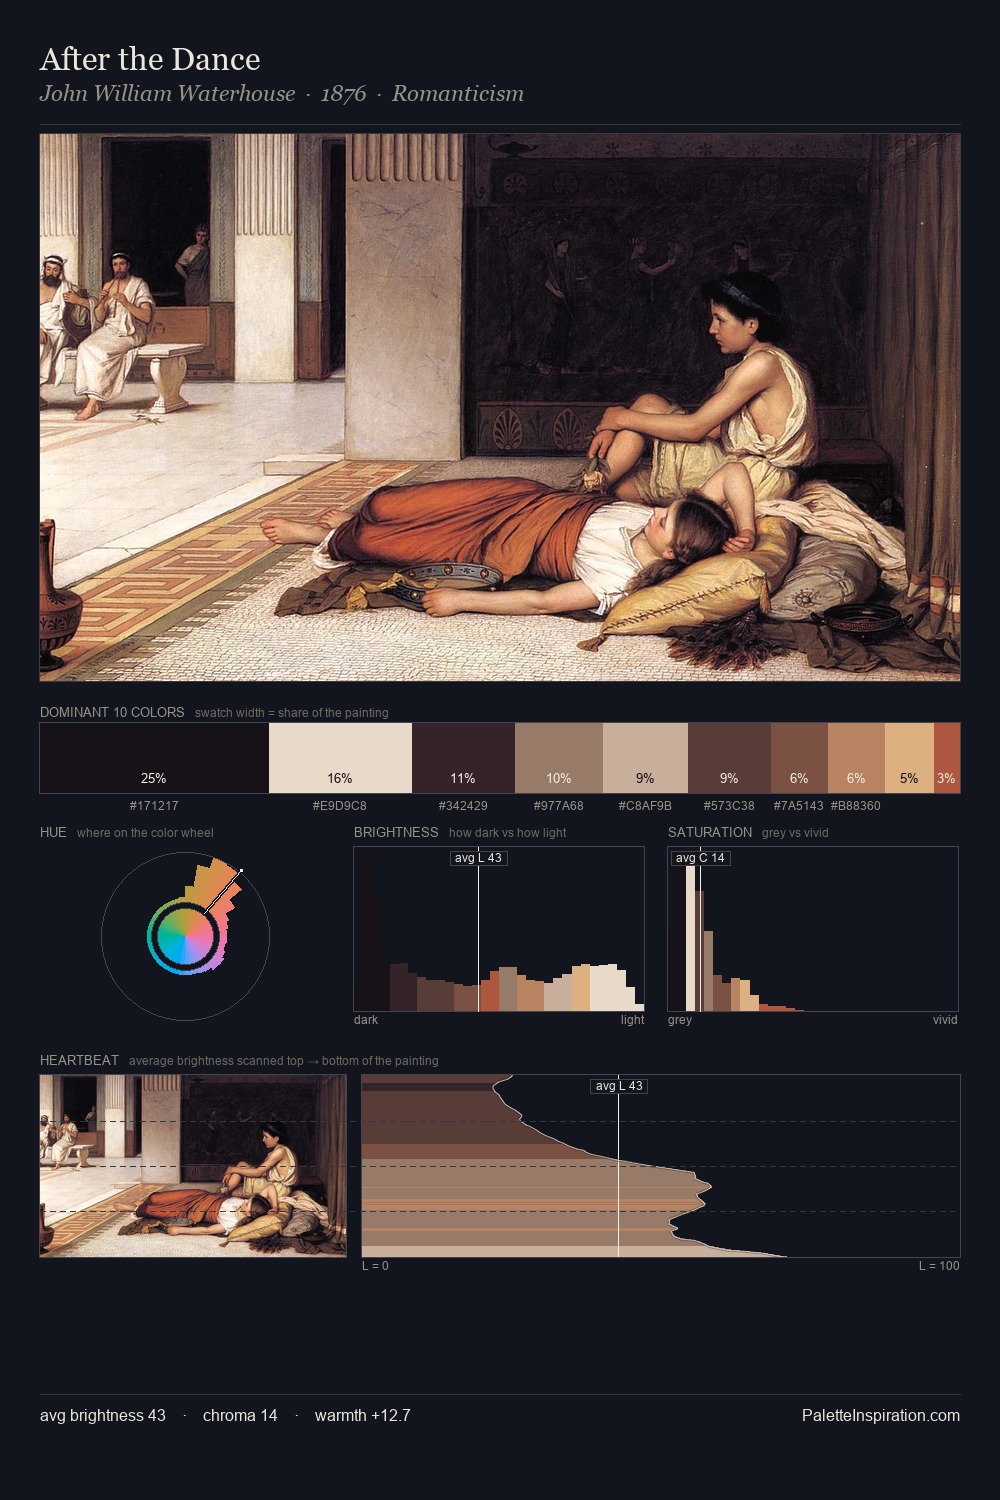The width and height of the screenshot is (1000, 1500).
Task: Click the 'After the Dance' title
Action: coord(150,59)
